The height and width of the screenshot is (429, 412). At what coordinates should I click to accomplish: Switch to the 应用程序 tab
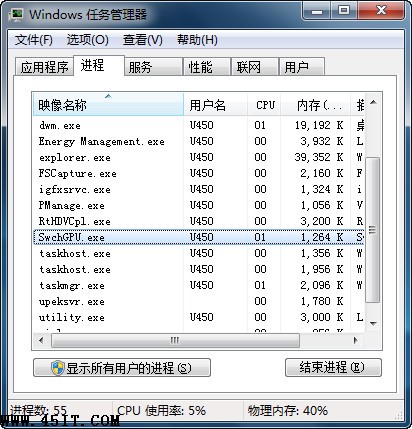(x=44, y=67)
